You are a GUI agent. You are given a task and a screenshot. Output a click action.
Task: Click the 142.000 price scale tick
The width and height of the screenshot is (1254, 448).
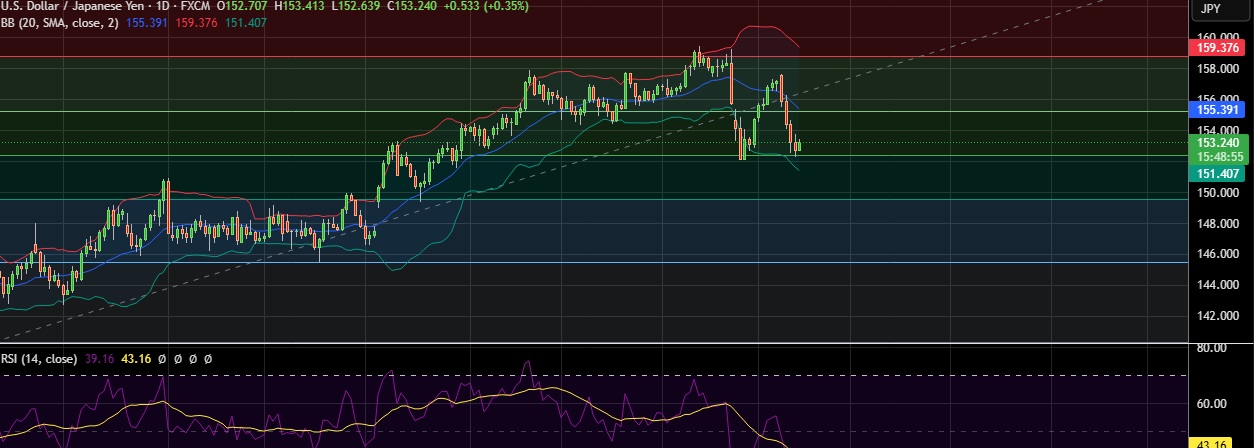1217,317
